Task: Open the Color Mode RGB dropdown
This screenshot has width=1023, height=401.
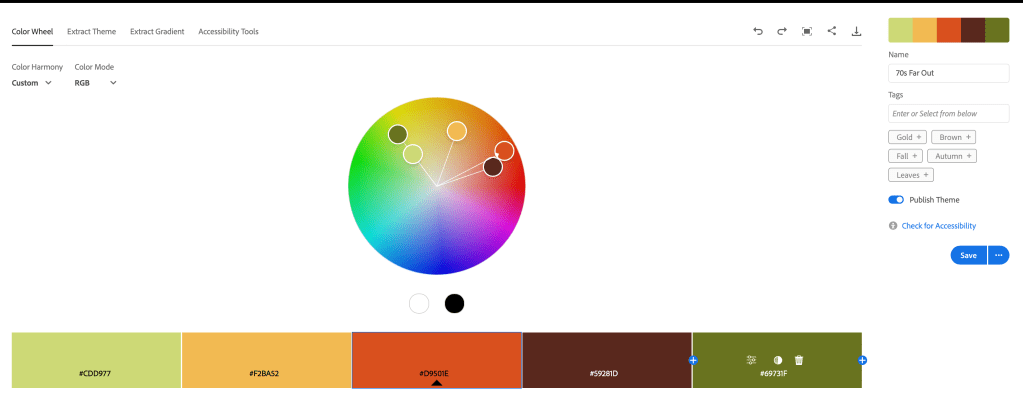Action: tap(95, 83)
